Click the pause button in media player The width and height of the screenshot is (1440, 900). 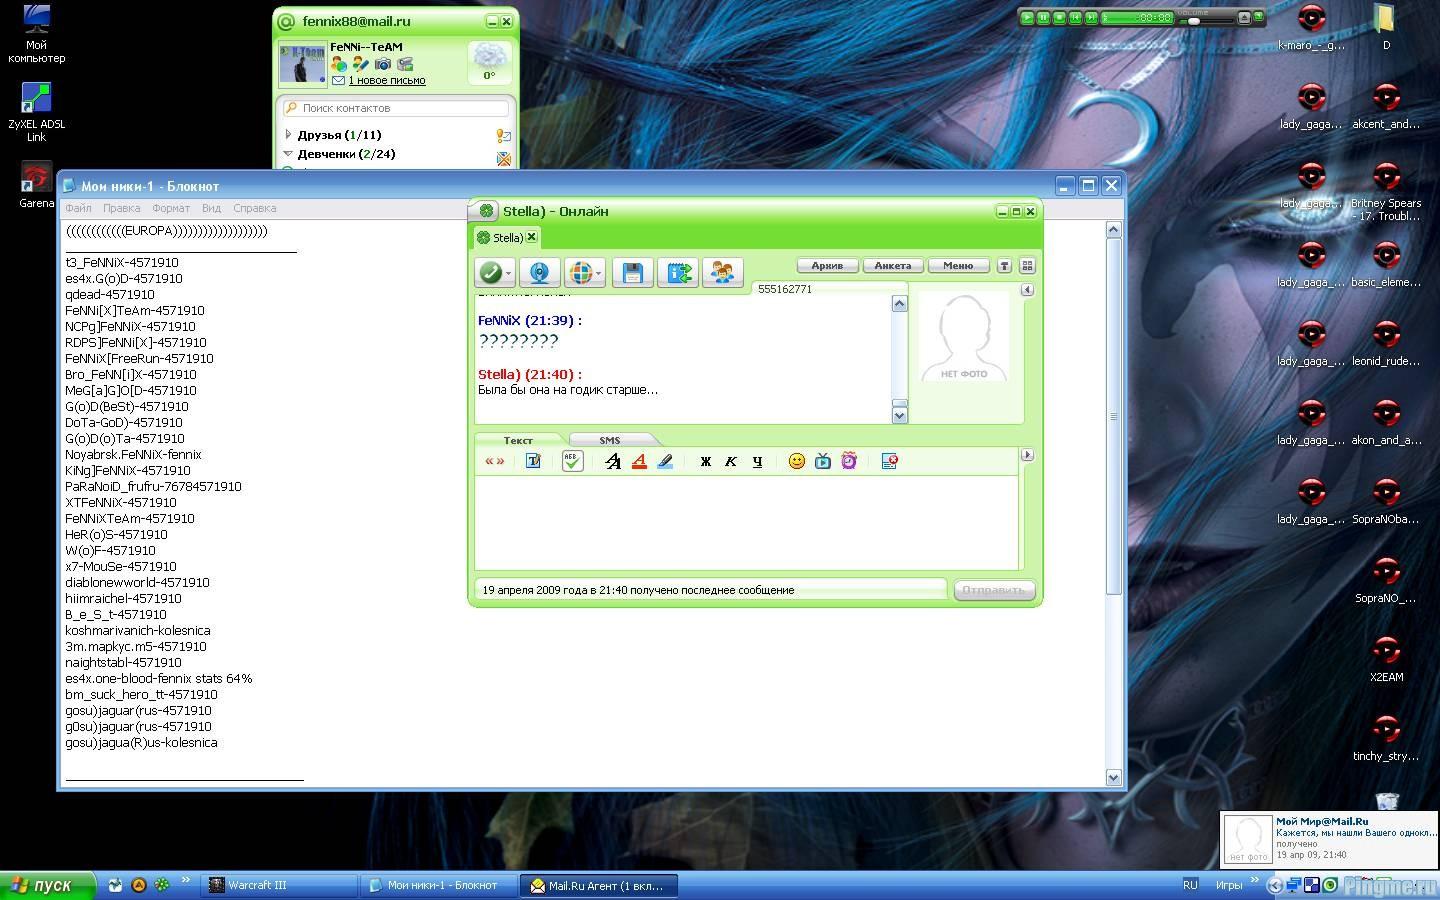point(1043,17)
